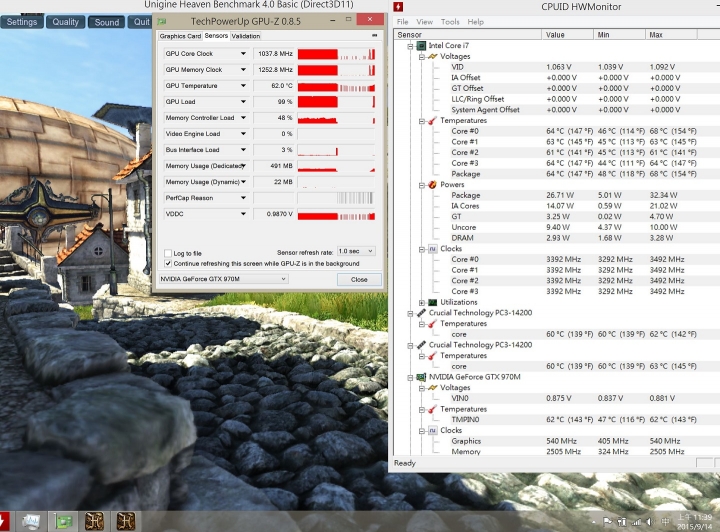Viewport: 720px width, 532px height.
Task: Click the first Heaven benchmark taskbar icon
Action: point(95,521)
